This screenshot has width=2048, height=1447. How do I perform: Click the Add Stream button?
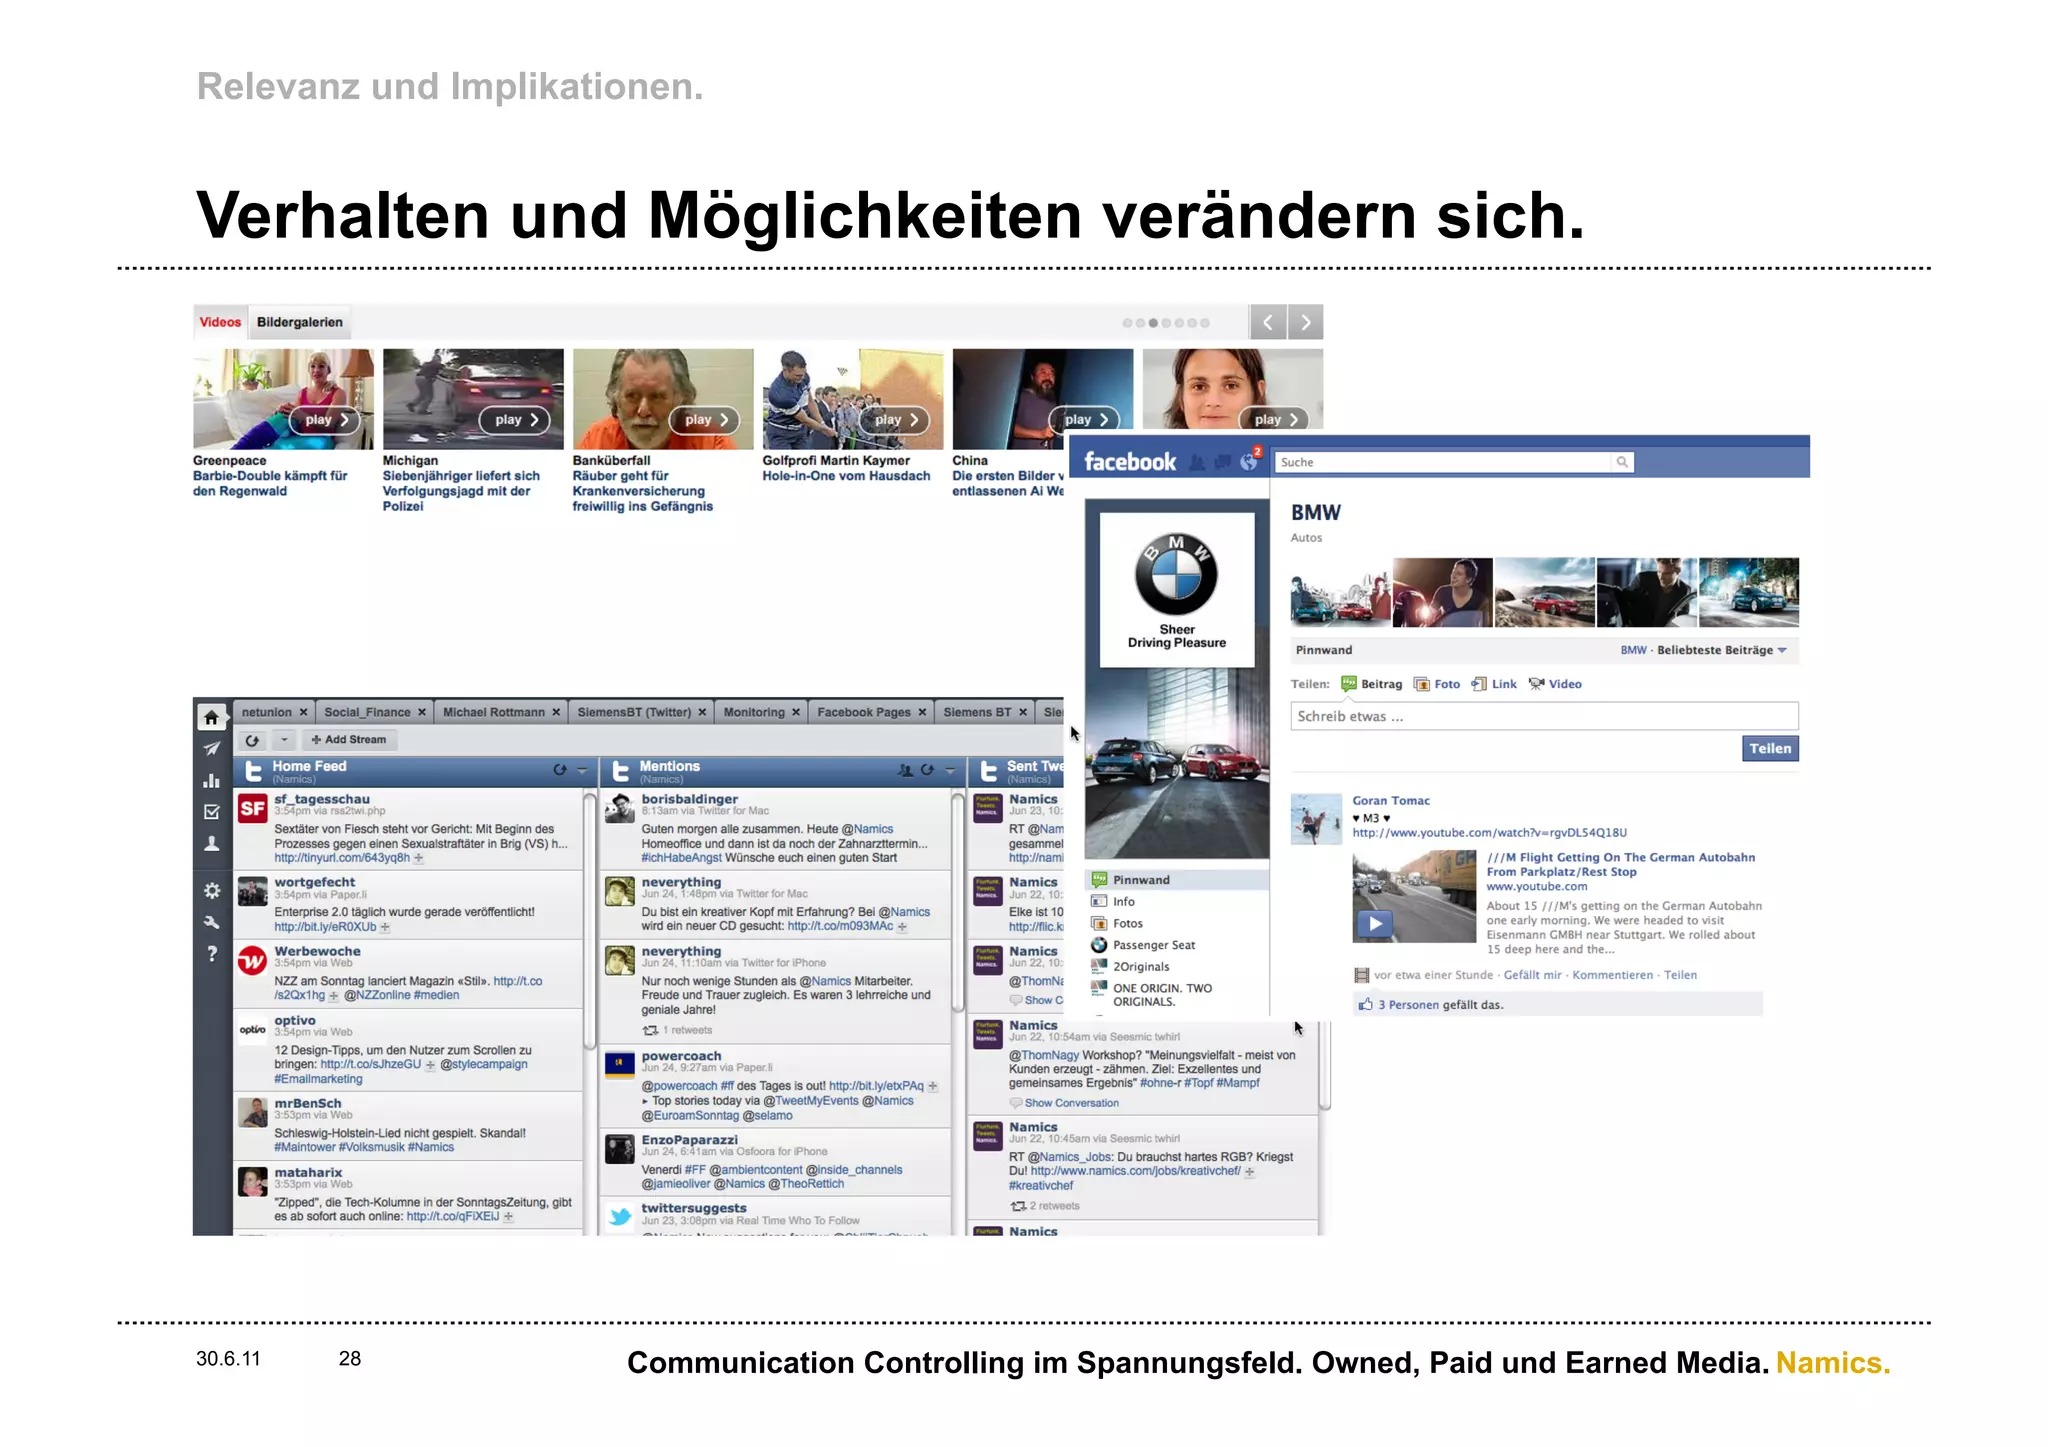[x=348, y=740]
